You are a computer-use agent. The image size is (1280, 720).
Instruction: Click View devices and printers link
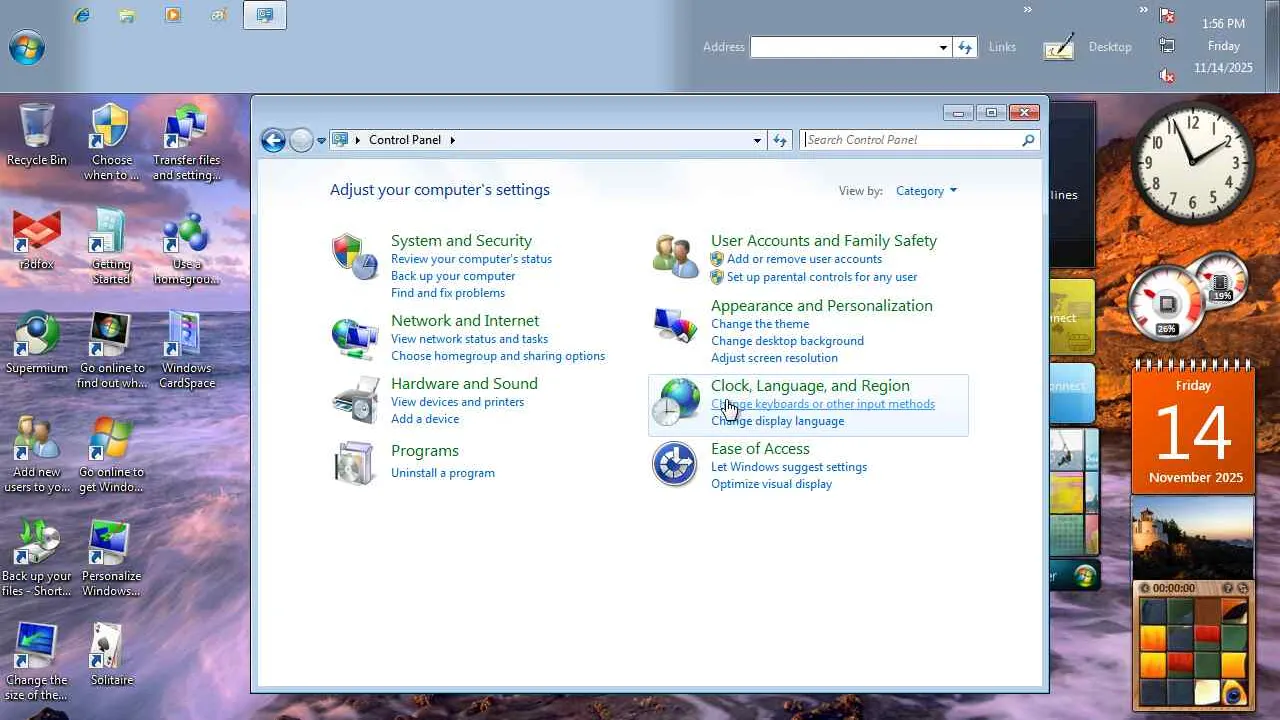[x=457, y=402]
